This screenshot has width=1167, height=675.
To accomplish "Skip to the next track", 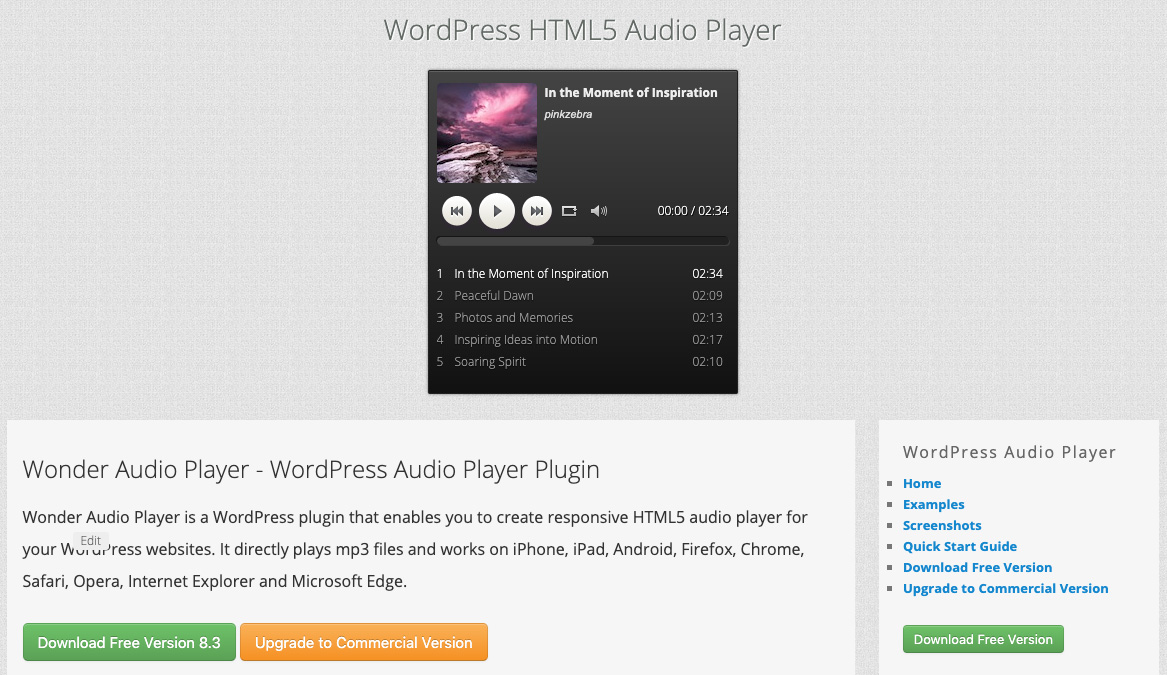I will pos(537,210).
